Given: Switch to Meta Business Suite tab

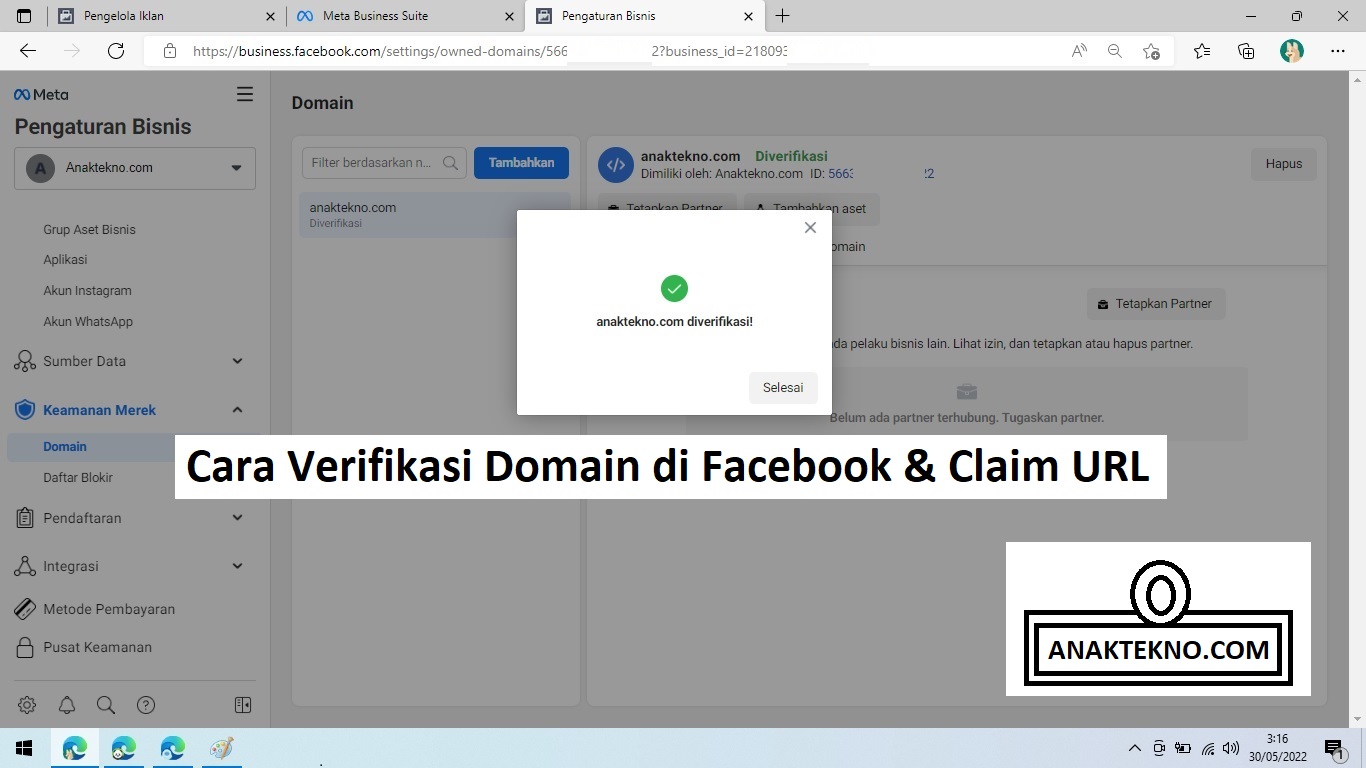Looking at the screenshot, I should tap(405, 16).
